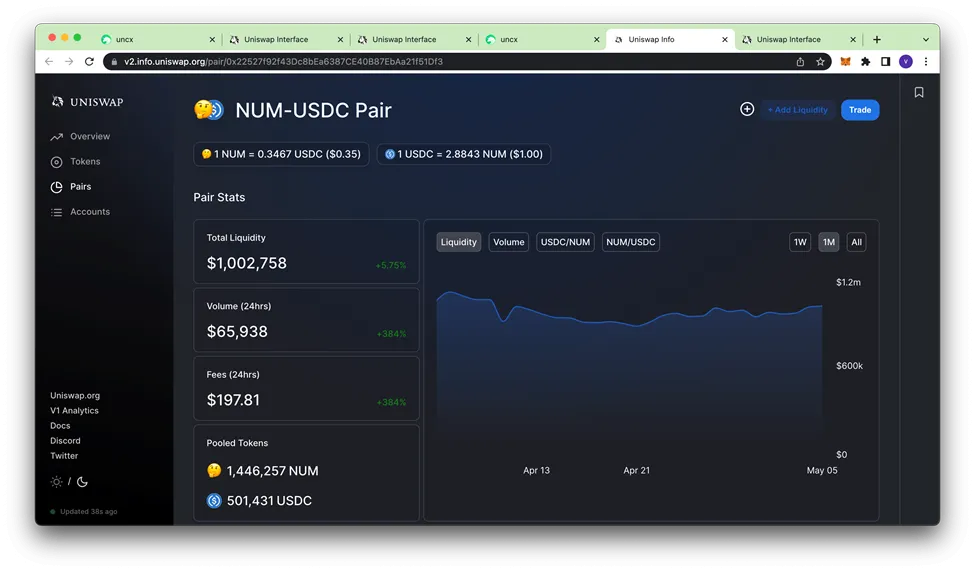Set chart timeframe to 1W
975x572 pixels.
800,242
